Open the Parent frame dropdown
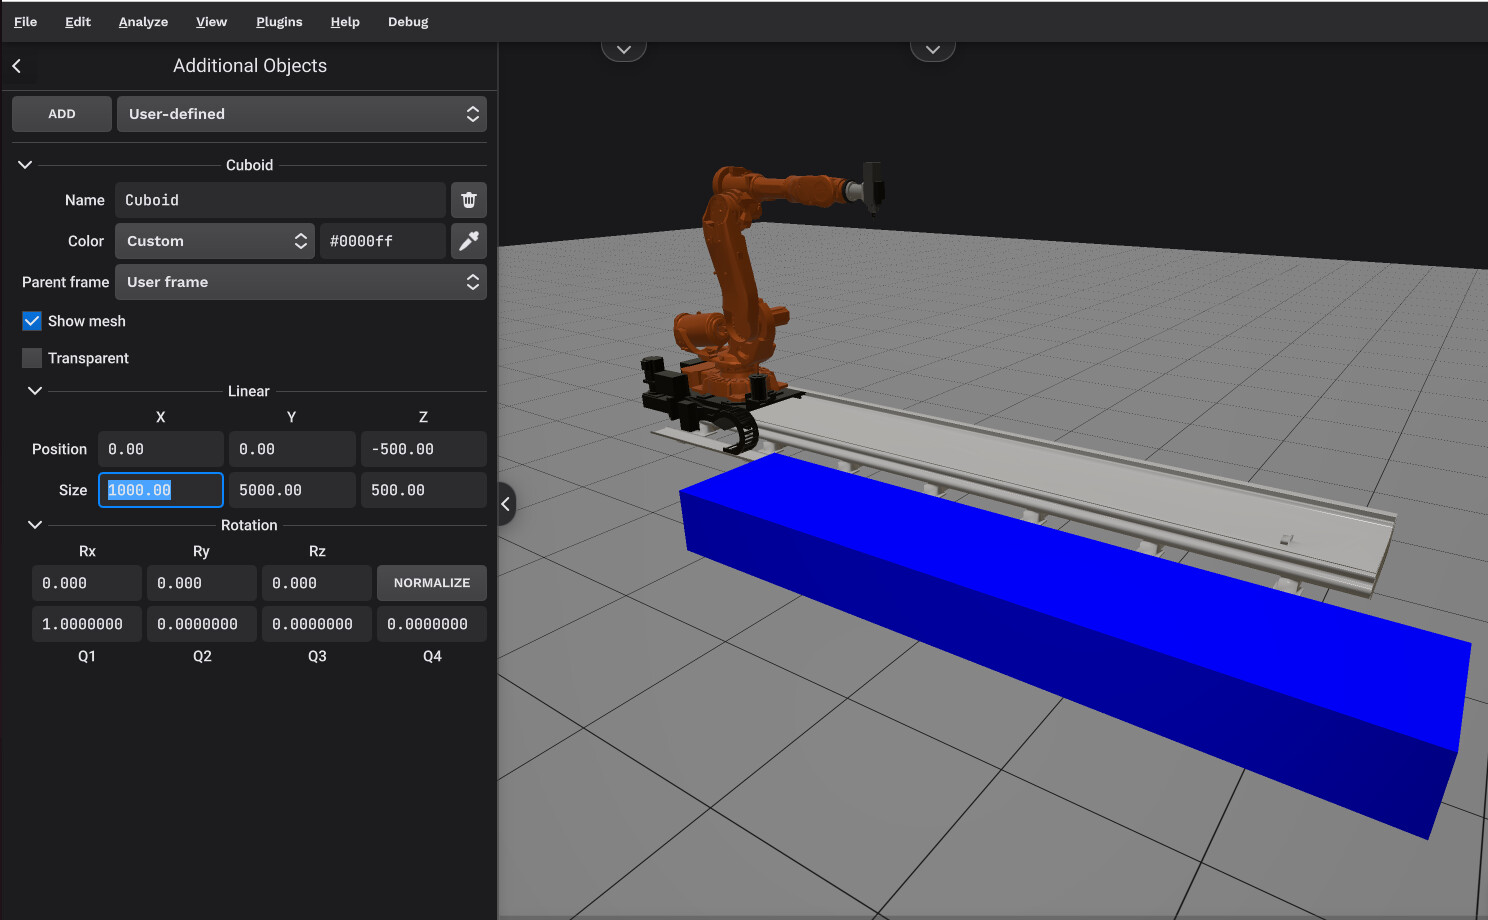Viewport: 1488px width, 920px height. [301, 282]
